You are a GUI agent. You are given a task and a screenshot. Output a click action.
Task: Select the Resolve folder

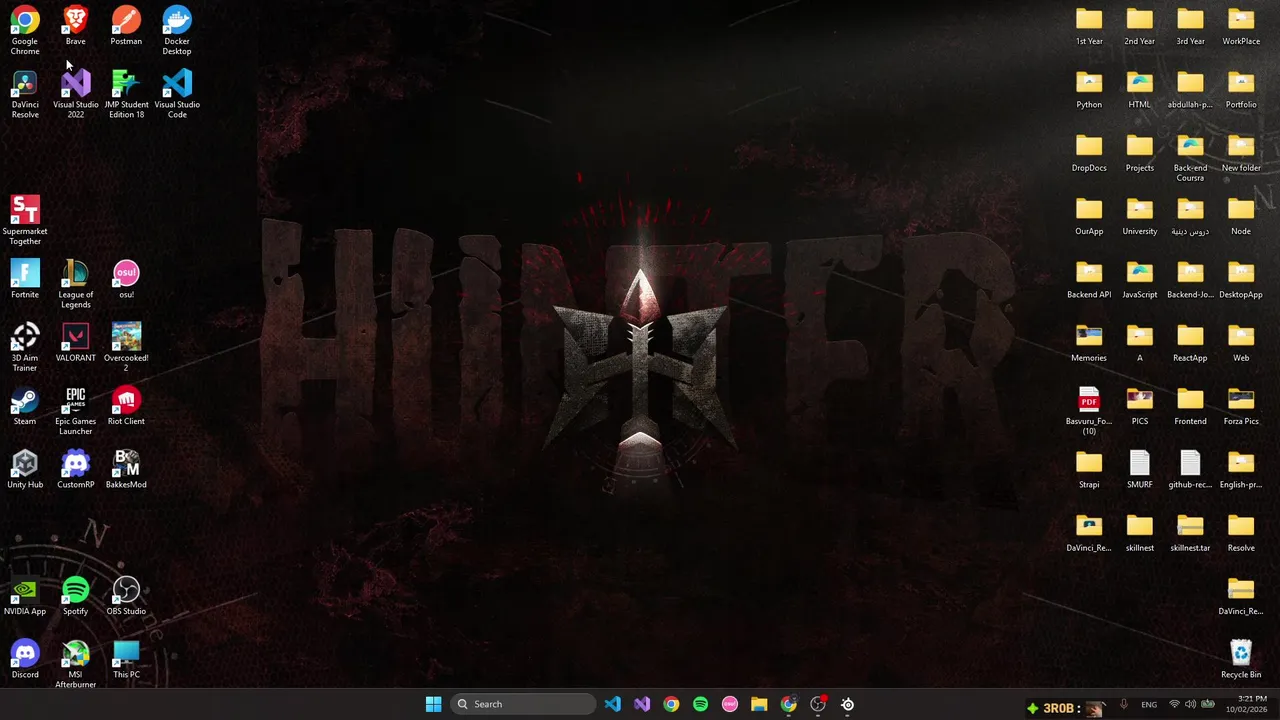click(x=1241, y=532)
